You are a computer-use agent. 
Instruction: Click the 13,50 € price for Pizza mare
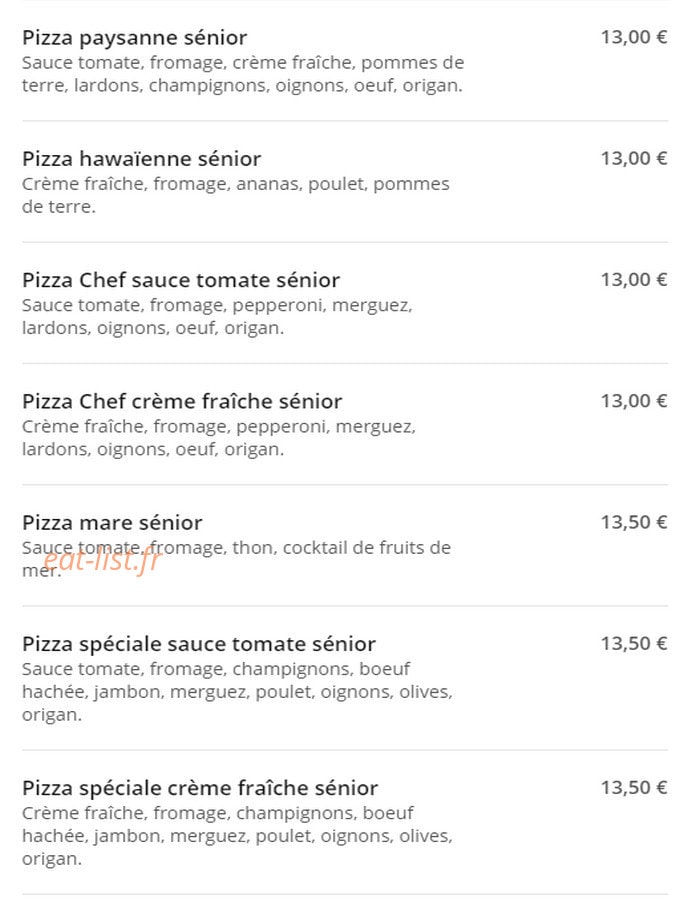click(x=634, y=522)
